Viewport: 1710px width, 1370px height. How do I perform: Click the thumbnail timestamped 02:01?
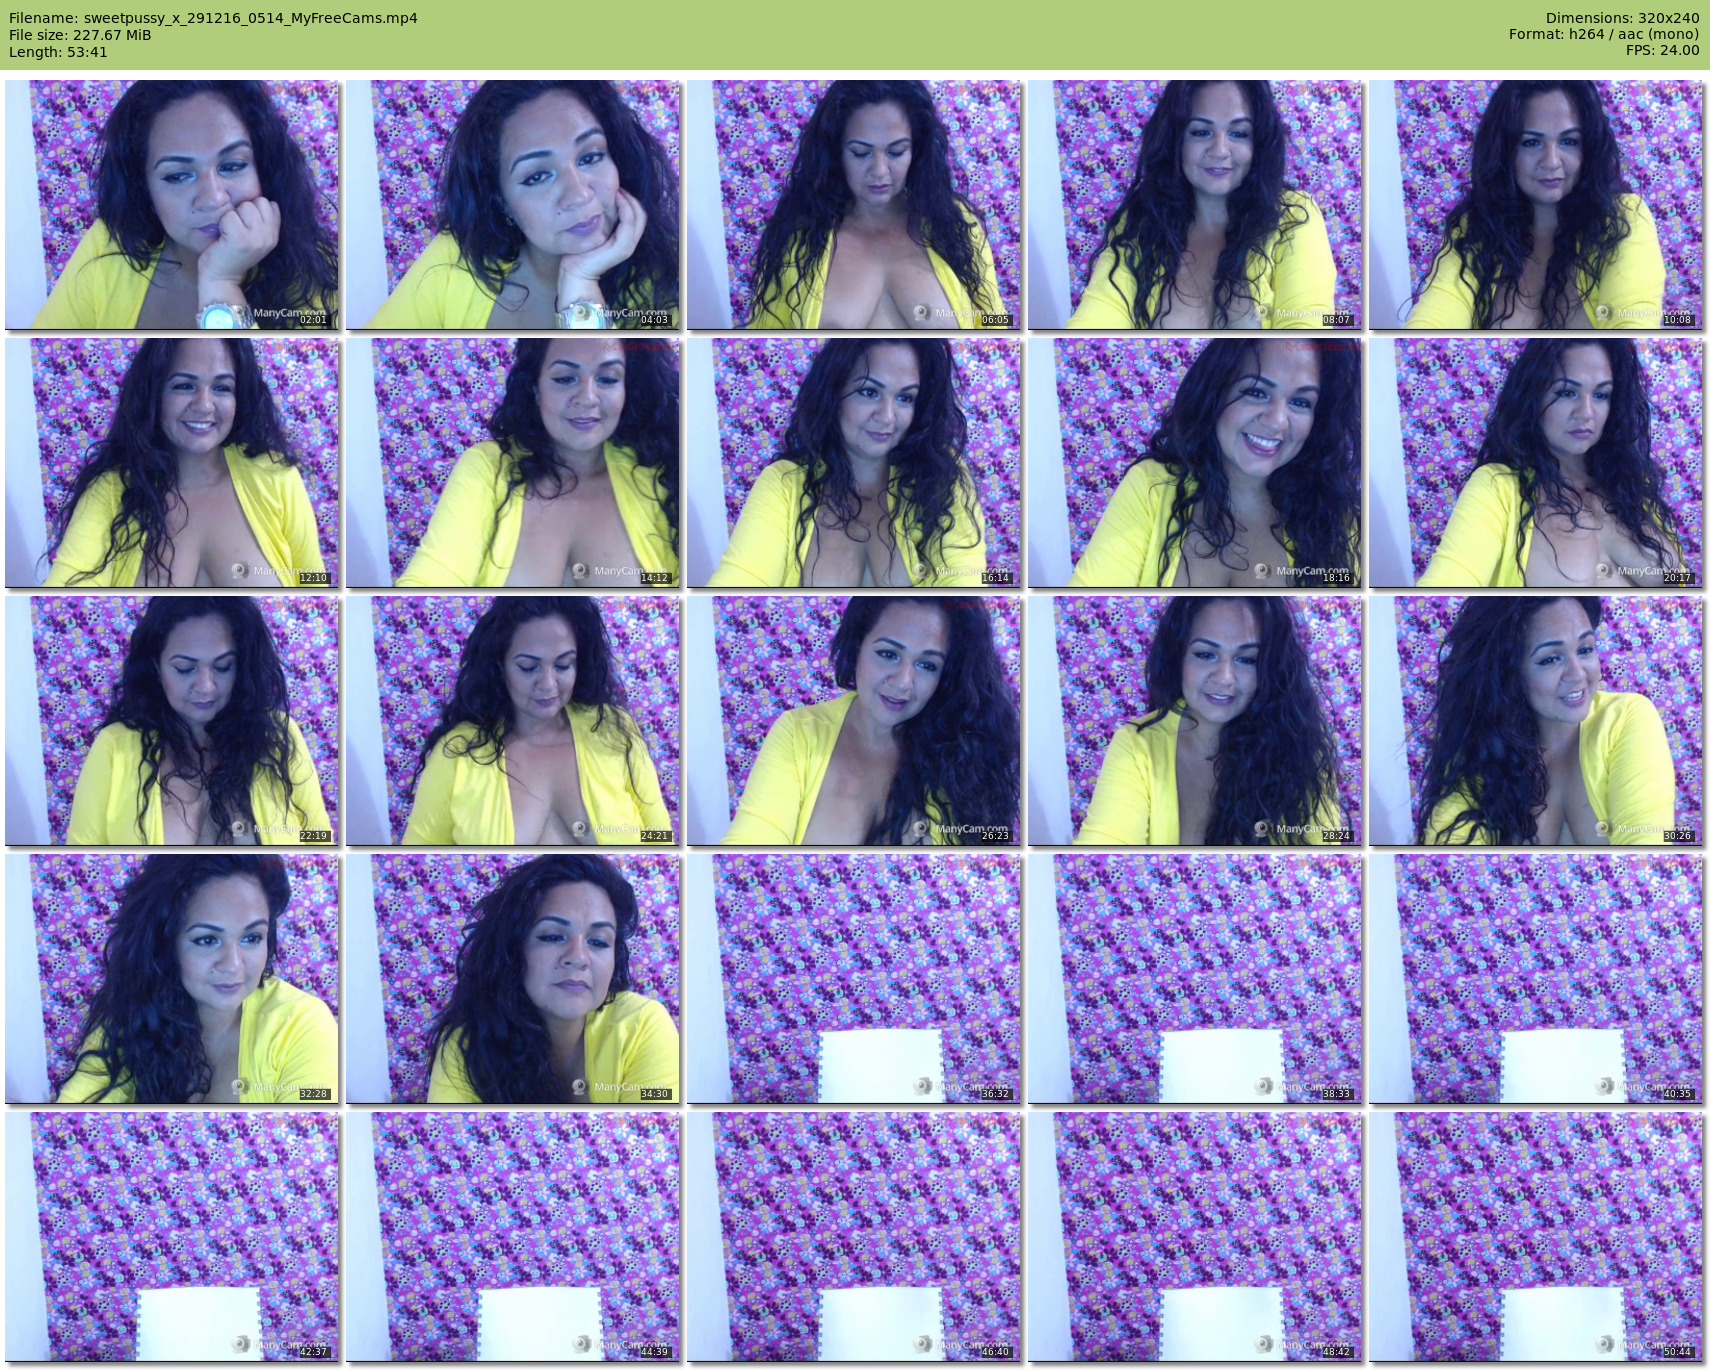[x=172, y=204]
